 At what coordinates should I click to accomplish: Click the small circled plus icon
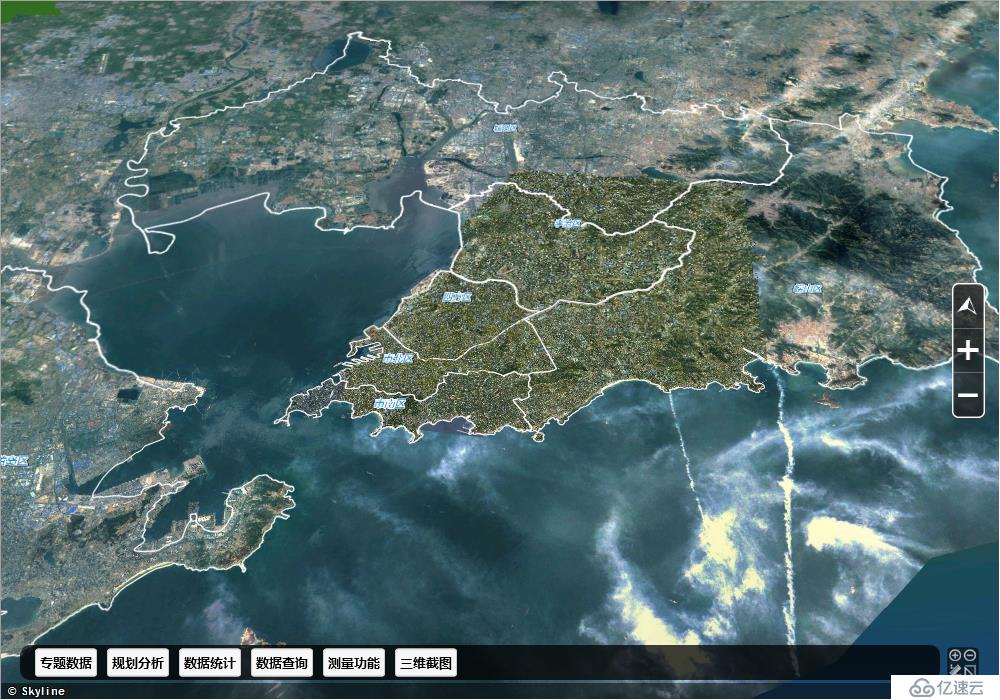click(x=955, y=655)
